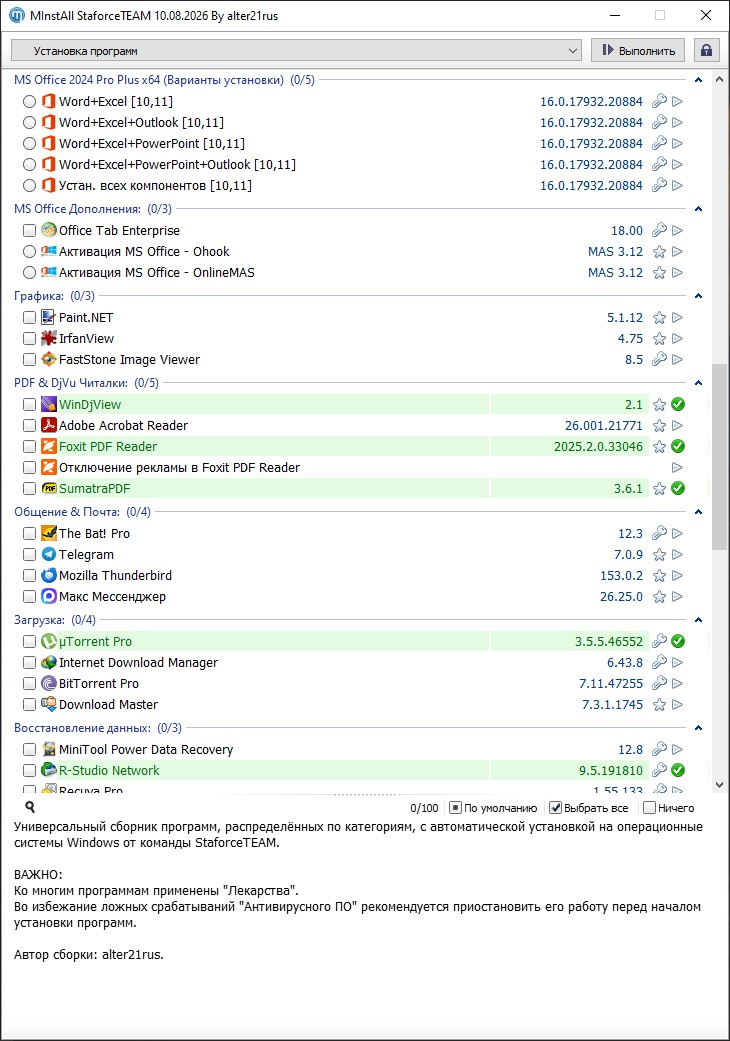Click the key icon for FastStone Image Viewer
The height and width of the screenshot is (1041, 730).
pos(659,359)
